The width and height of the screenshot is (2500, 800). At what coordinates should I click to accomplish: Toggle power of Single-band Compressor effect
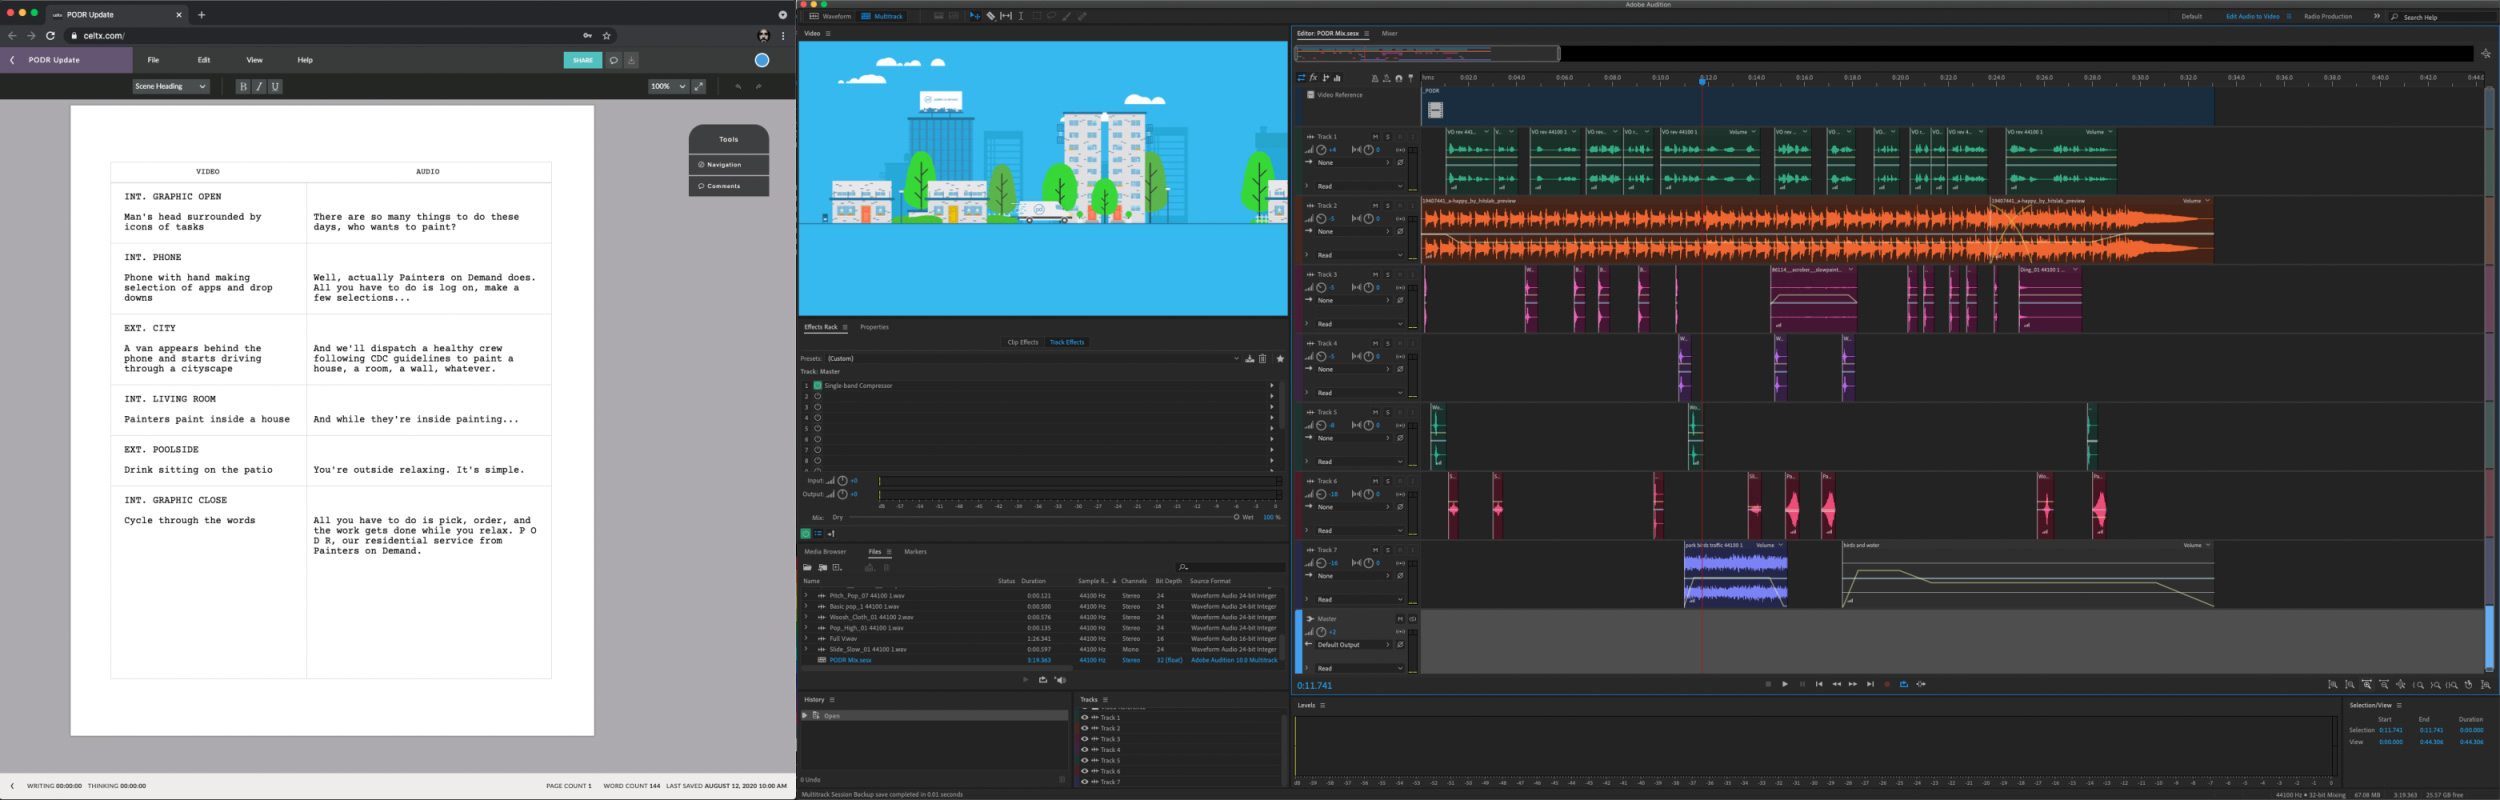point(817,385)
